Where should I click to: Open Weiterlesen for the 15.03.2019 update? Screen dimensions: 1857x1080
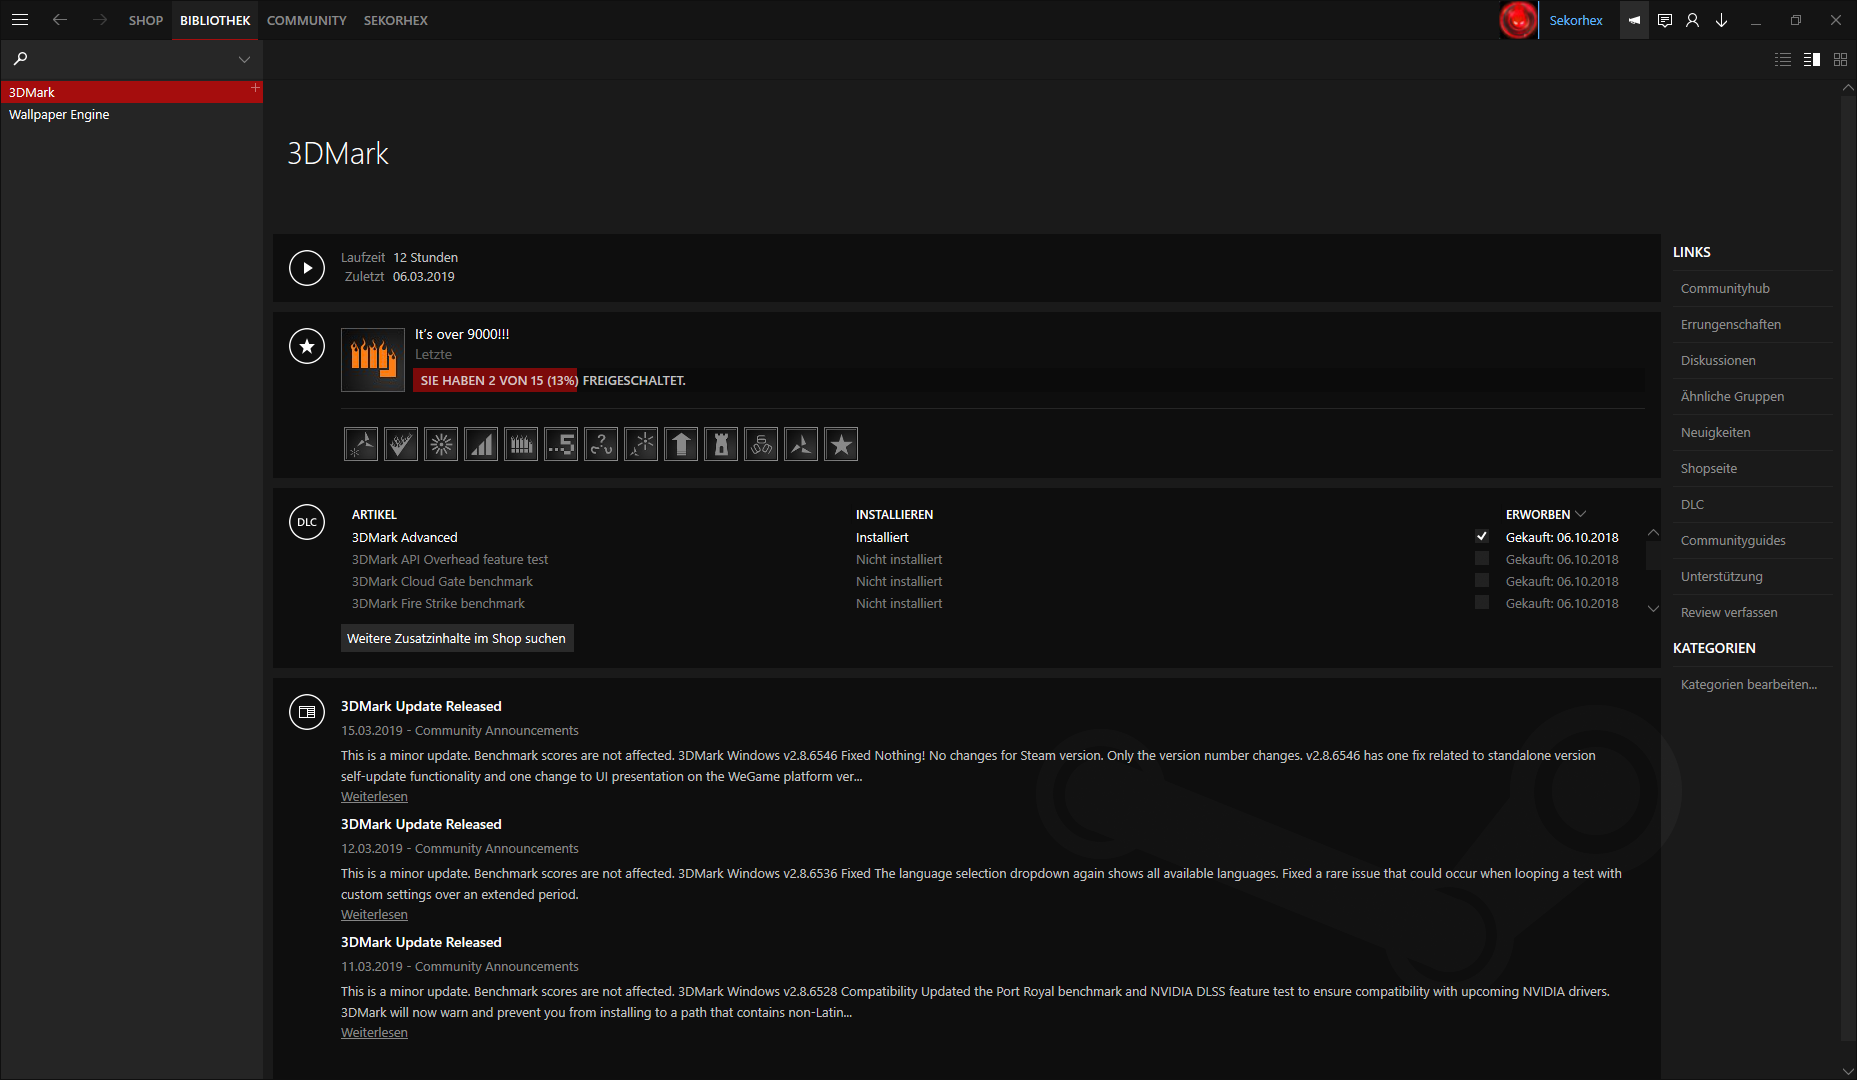point(374,796)
